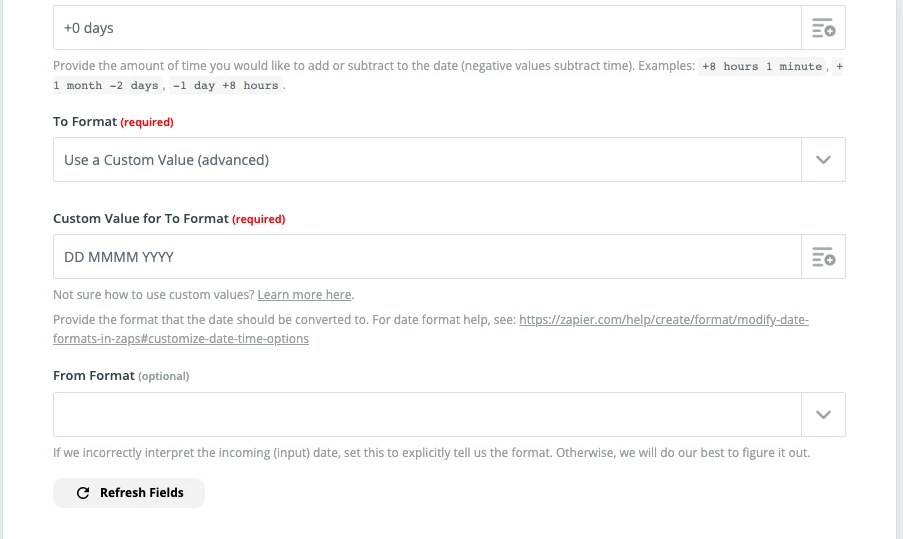Focus the empty From Format field
The image size is (903, 539).
[427, 415]
